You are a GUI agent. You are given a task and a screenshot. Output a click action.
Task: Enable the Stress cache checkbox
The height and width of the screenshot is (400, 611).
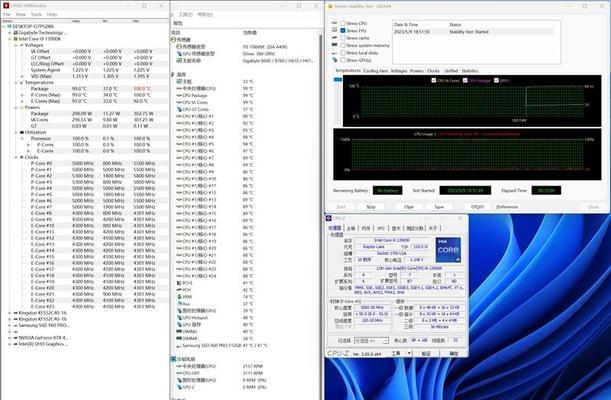pyautogui.click(x=343, y=38)
